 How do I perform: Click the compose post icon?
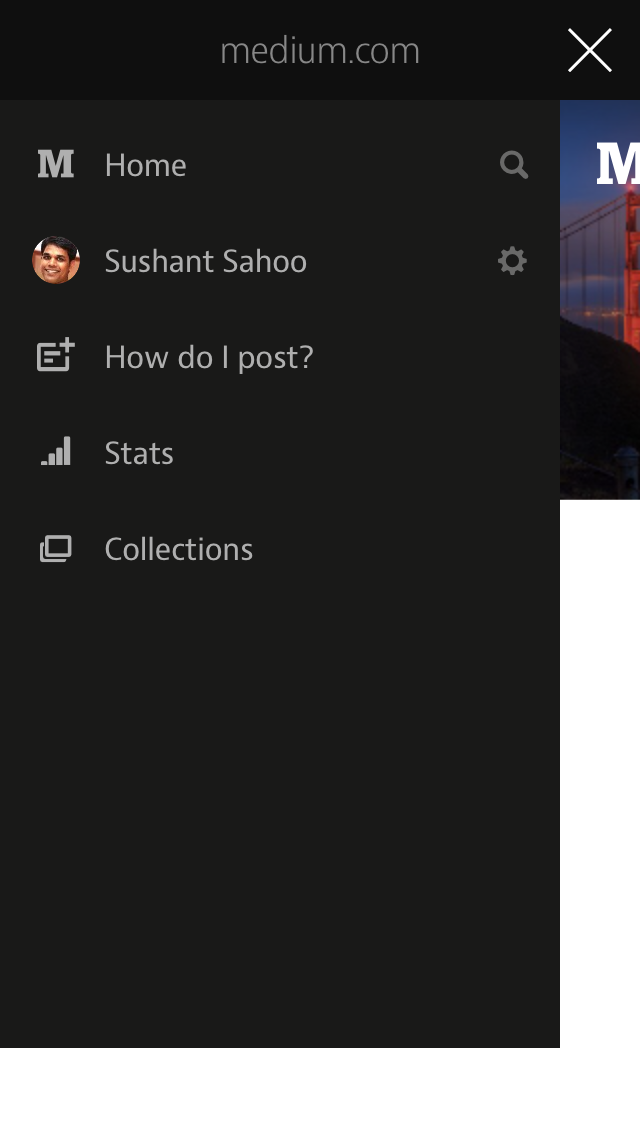56,355
